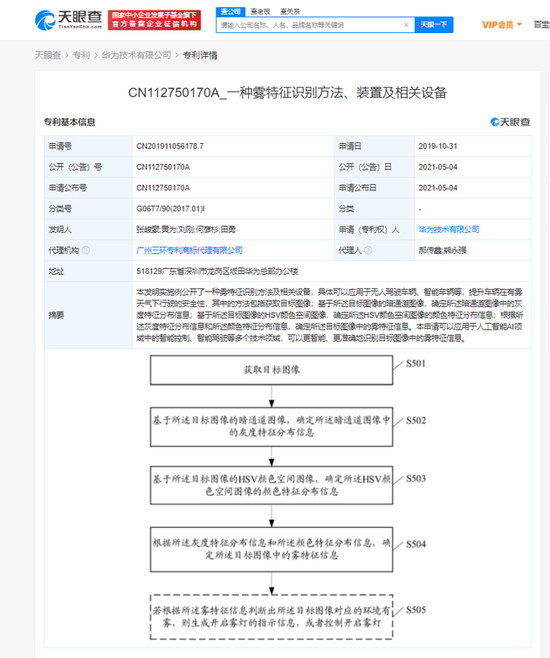The image size is (550, 658).
Task: Click flowchart step S501 box 获取目标图像
Action: click(271, 370)
